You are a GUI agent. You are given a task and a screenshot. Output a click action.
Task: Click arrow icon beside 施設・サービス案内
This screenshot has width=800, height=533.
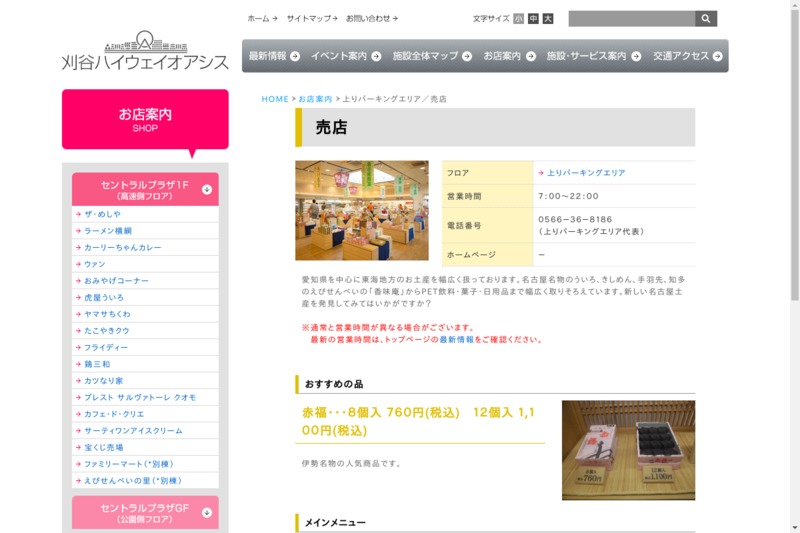pyautogui.click(x=635, y=56)
